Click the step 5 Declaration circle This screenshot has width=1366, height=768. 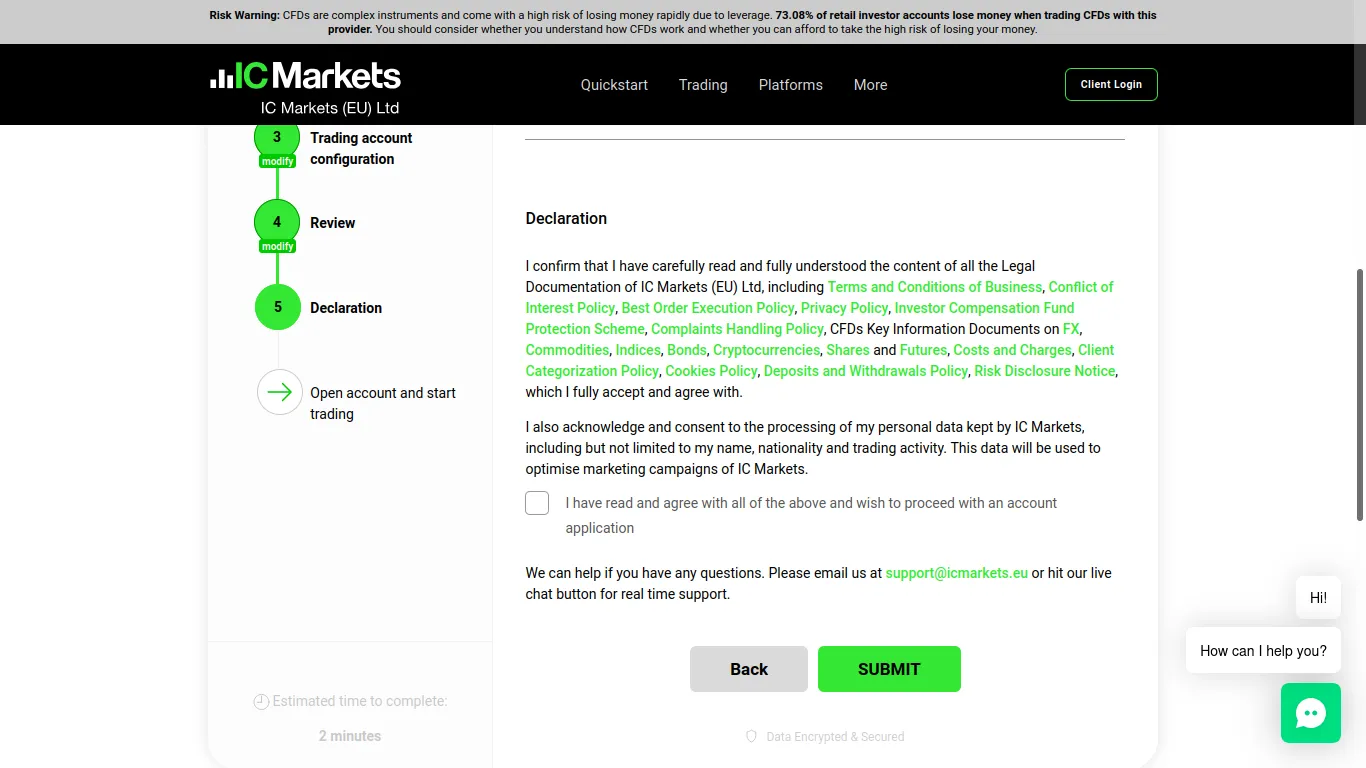[x=278, y=307]
